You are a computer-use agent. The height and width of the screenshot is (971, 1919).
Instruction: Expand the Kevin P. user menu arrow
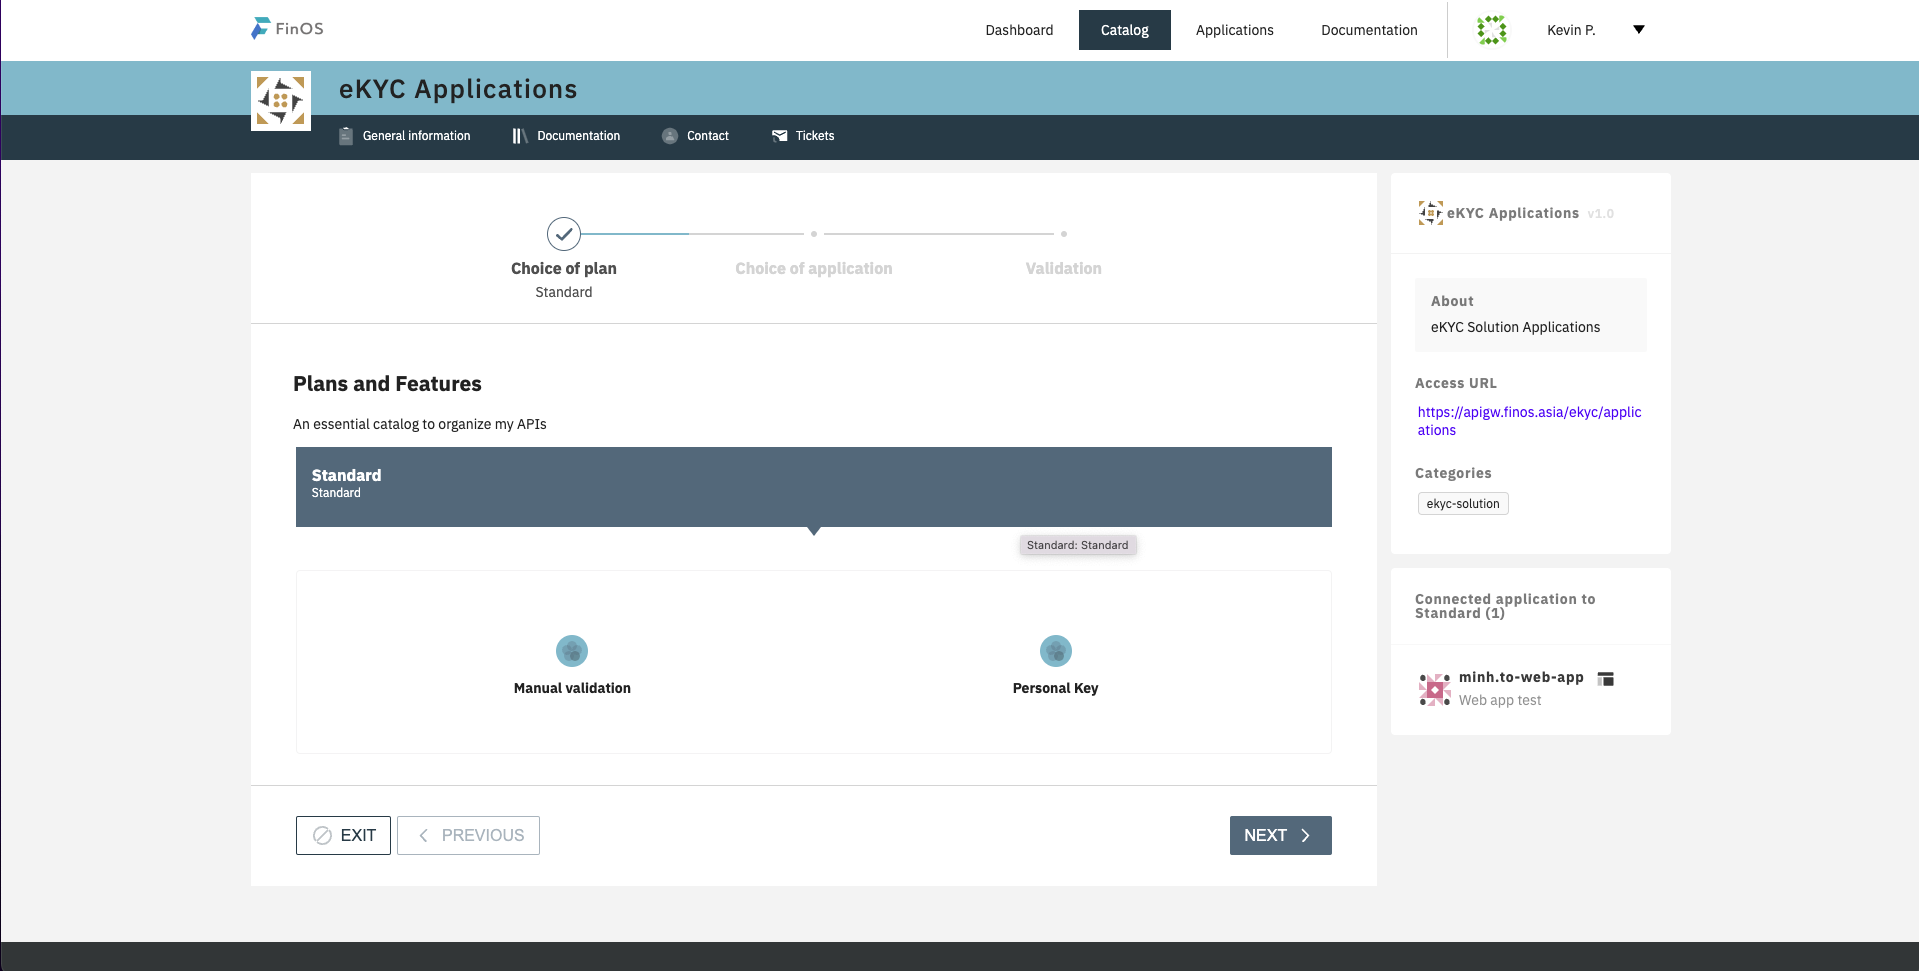coord(1639,30)
